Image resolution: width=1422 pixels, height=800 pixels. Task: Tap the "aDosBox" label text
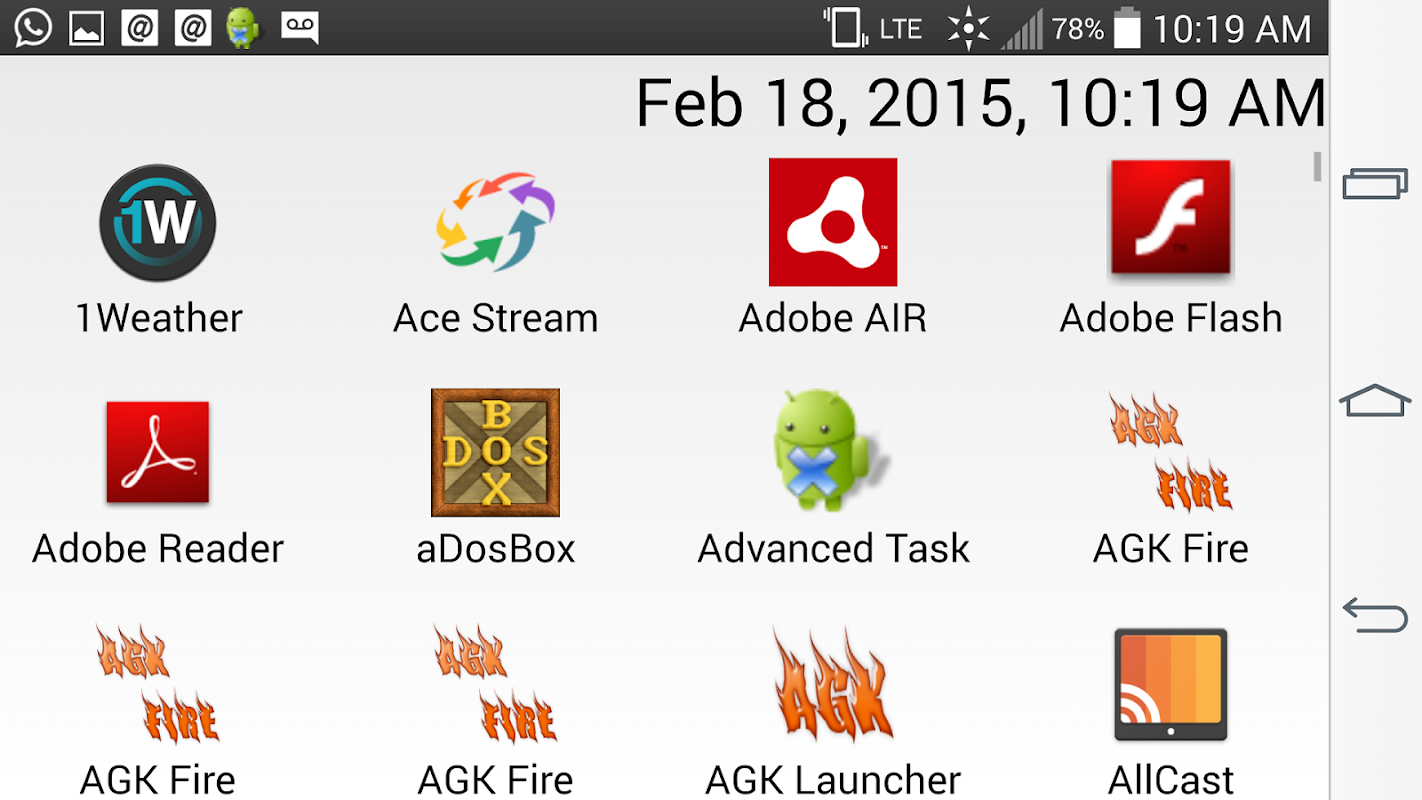(x=496, y=548)
